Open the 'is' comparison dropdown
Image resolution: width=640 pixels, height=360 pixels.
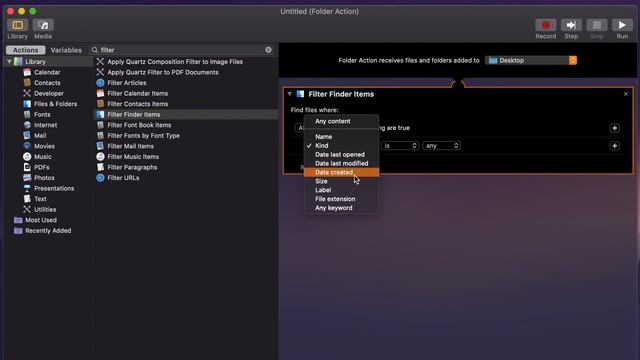(x=400, y=146)
